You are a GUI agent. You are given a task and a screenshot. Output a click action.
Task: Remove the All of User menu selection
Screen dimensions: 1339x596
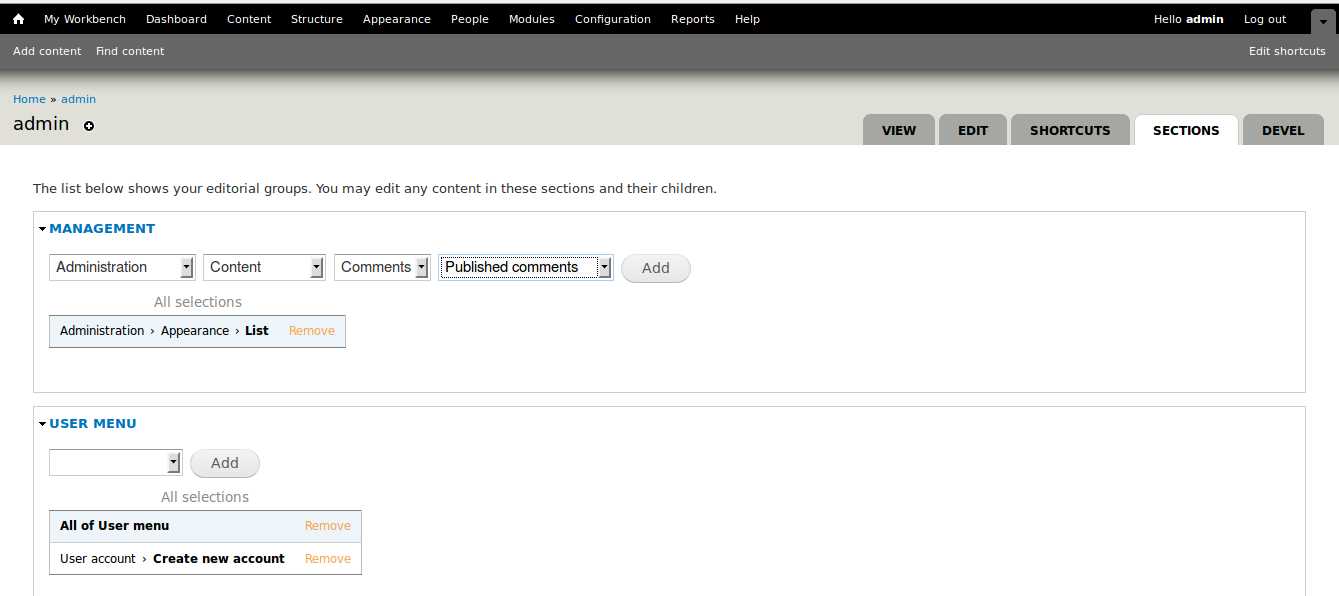pyautogui.click(x=327, y=525)
